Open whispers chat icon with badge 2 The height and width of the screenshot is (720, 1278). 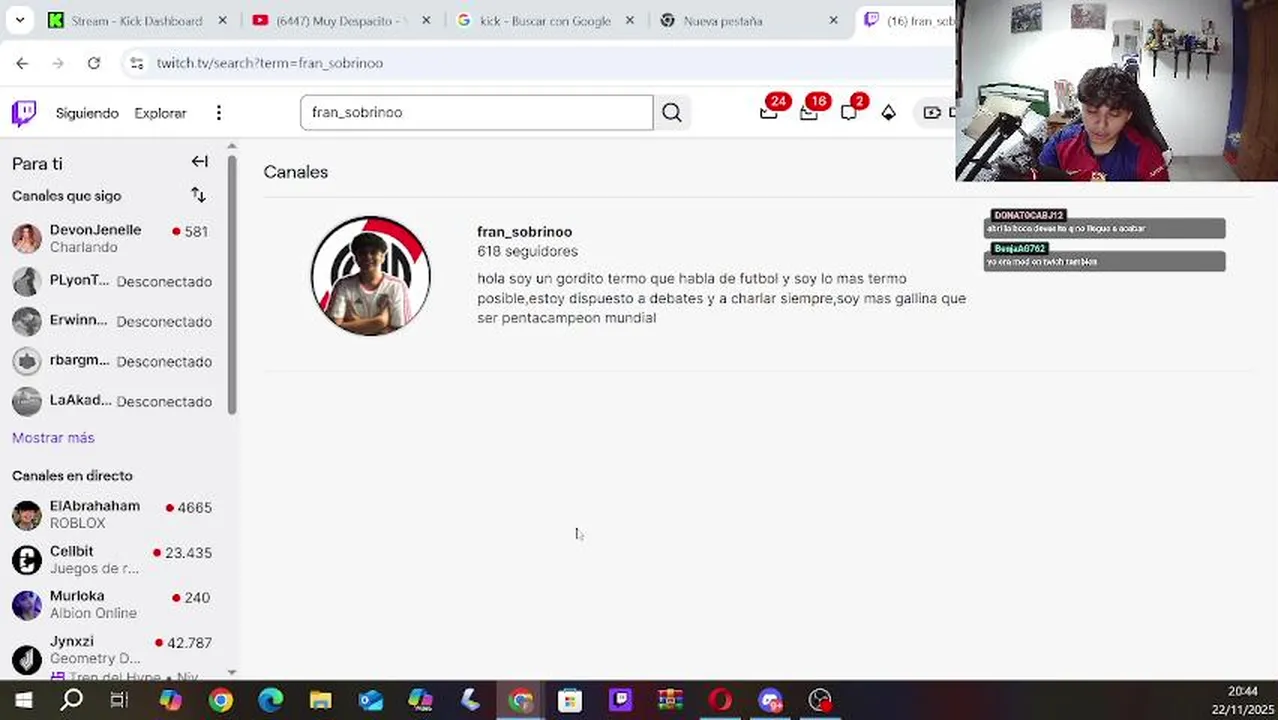(849, 112)
